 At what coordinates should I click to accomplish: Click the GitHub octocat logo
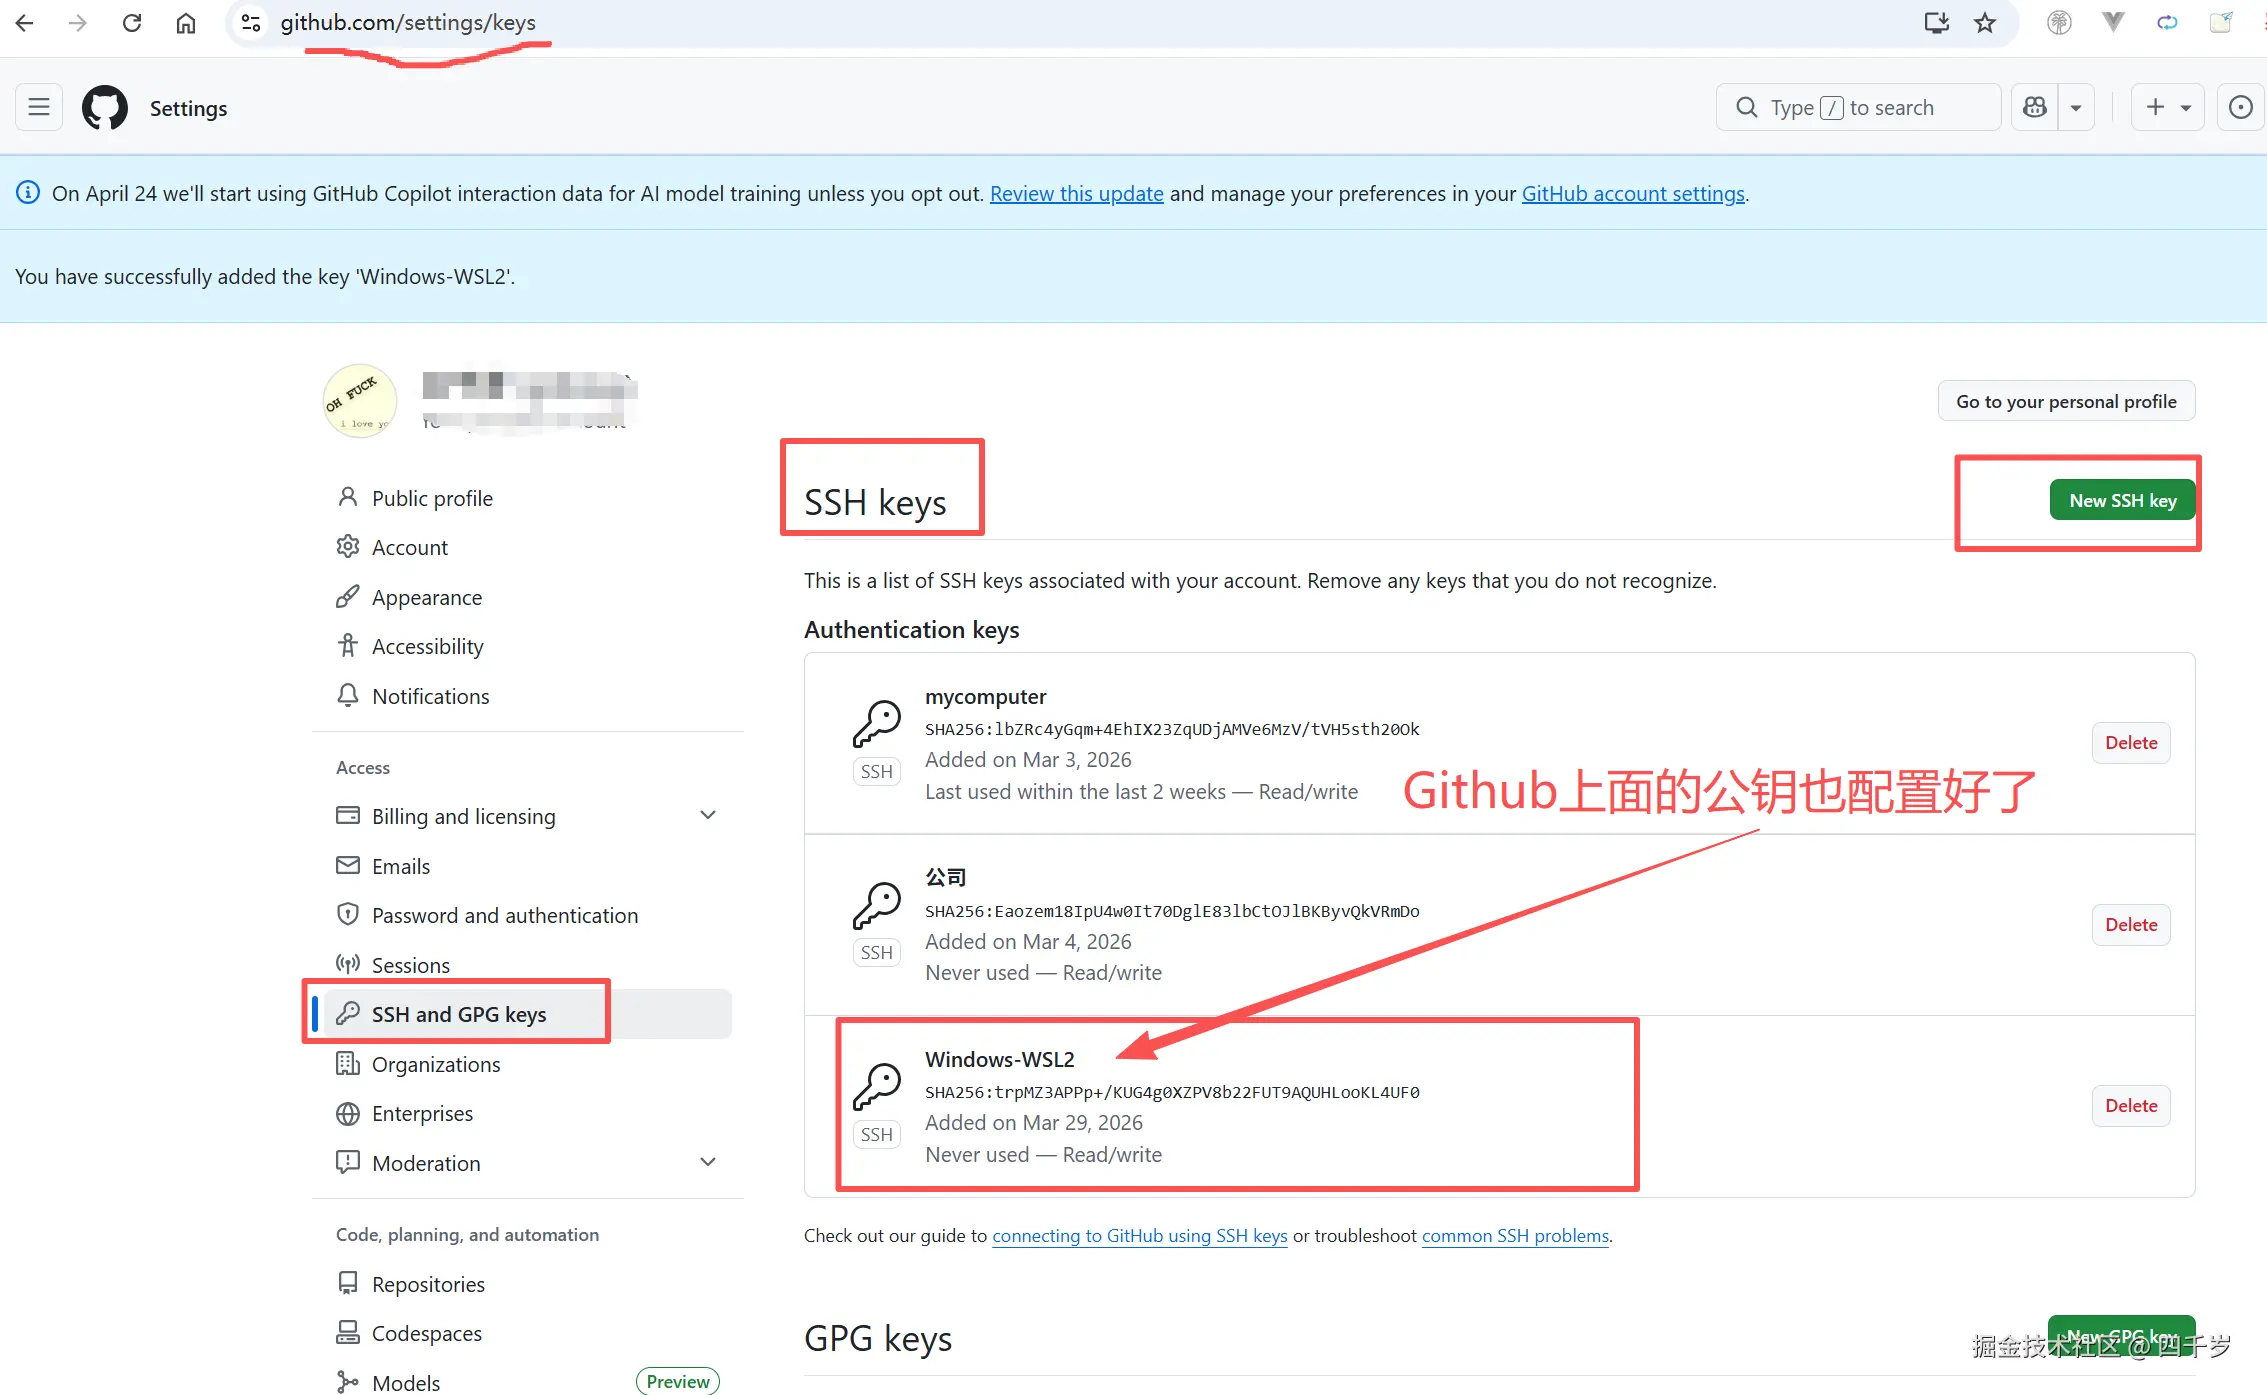click(x=104, y=107)
